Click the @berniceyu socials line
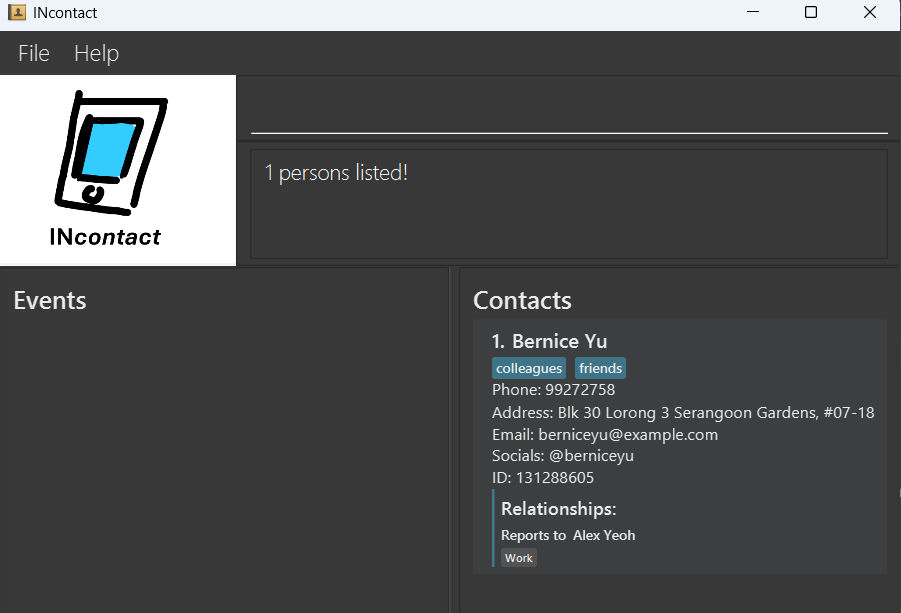 point(562,456)
